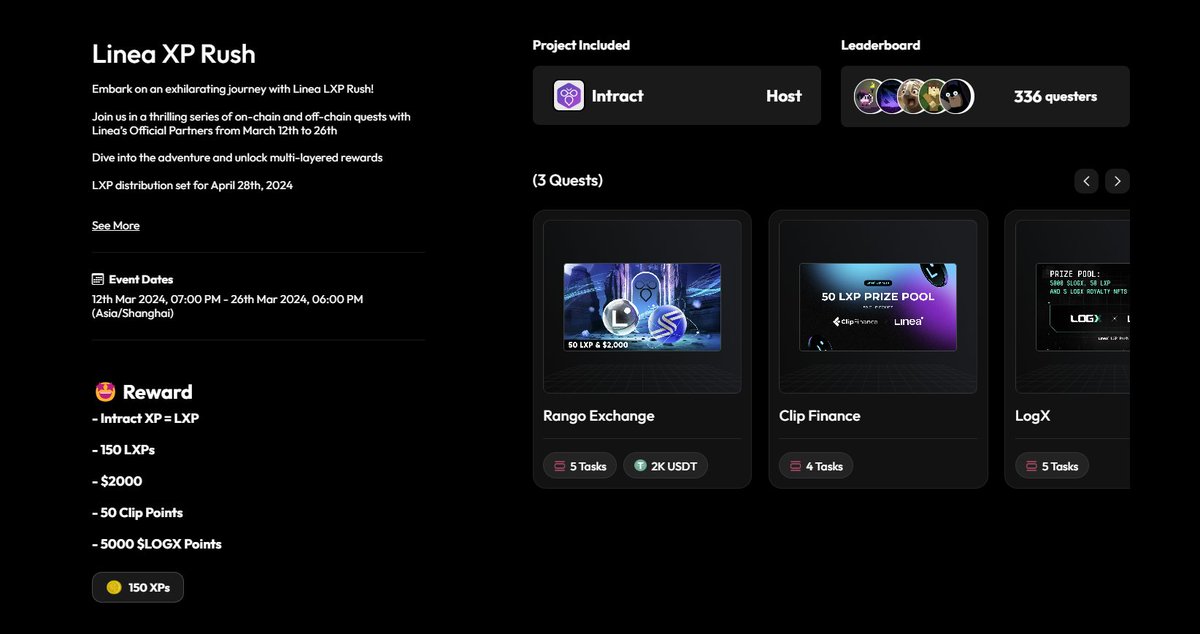Click the 4 Tasks badge on Clip Finance

816,466
